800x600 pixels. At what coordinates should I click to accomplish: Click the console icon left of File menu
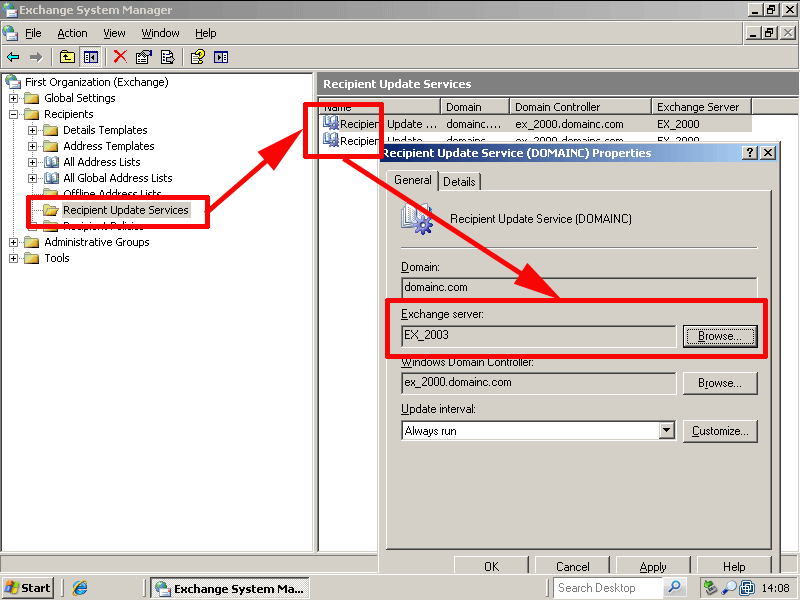tap(10, 33)
